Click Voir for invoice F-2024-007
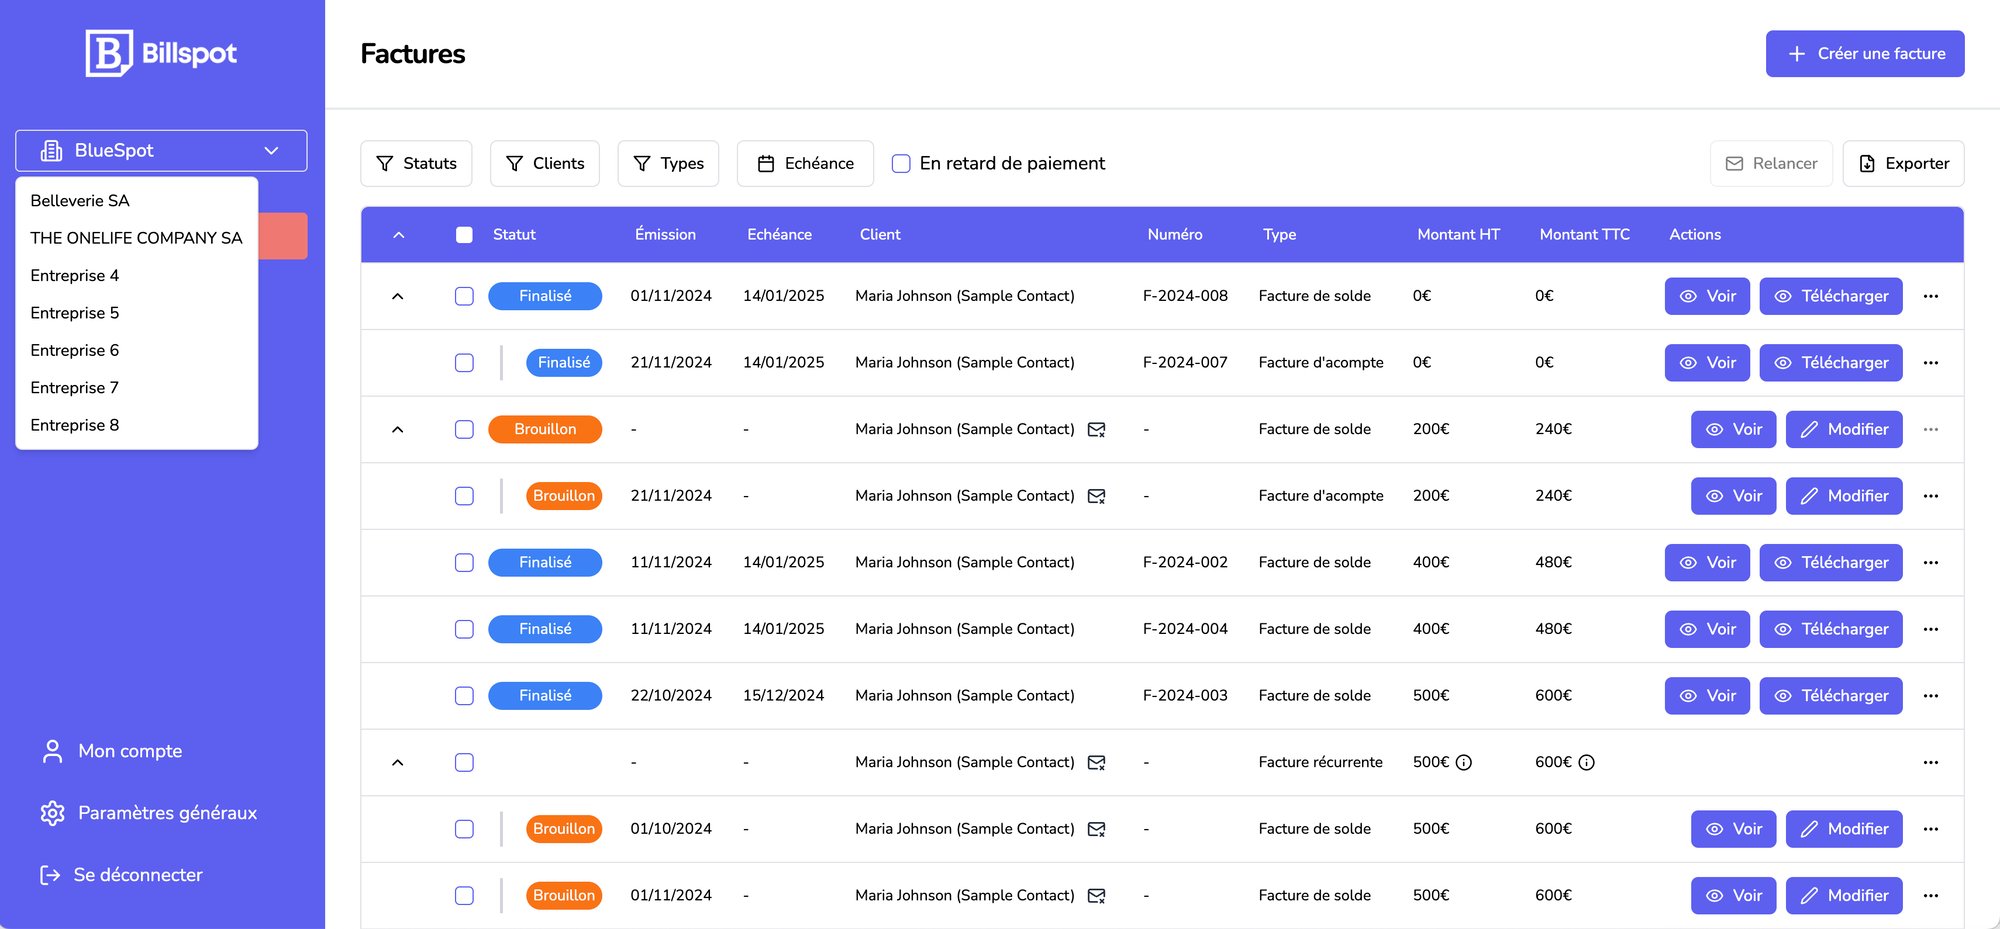 coord(1707,363)
